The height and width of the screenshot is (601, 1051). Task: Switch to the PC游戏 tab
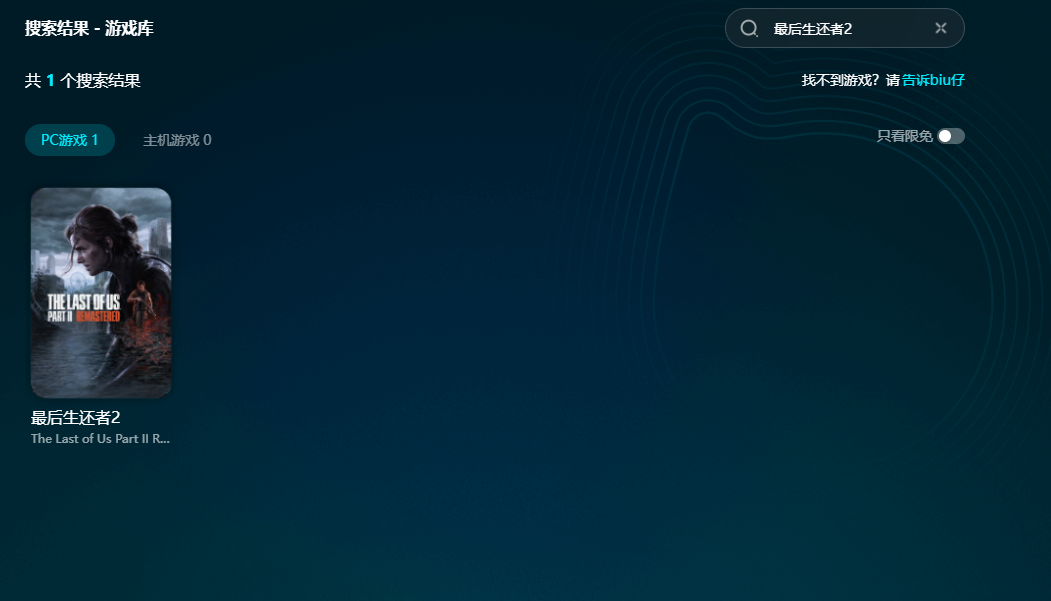pos(70,140)
